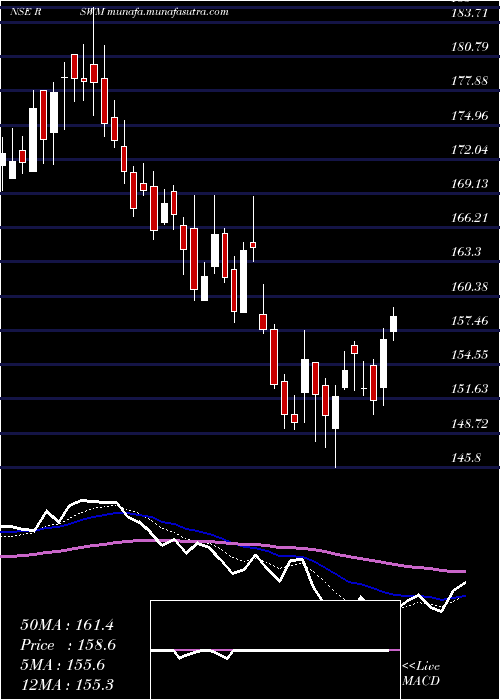Click the 5MA : 155.6 readout

coord(62,665)
